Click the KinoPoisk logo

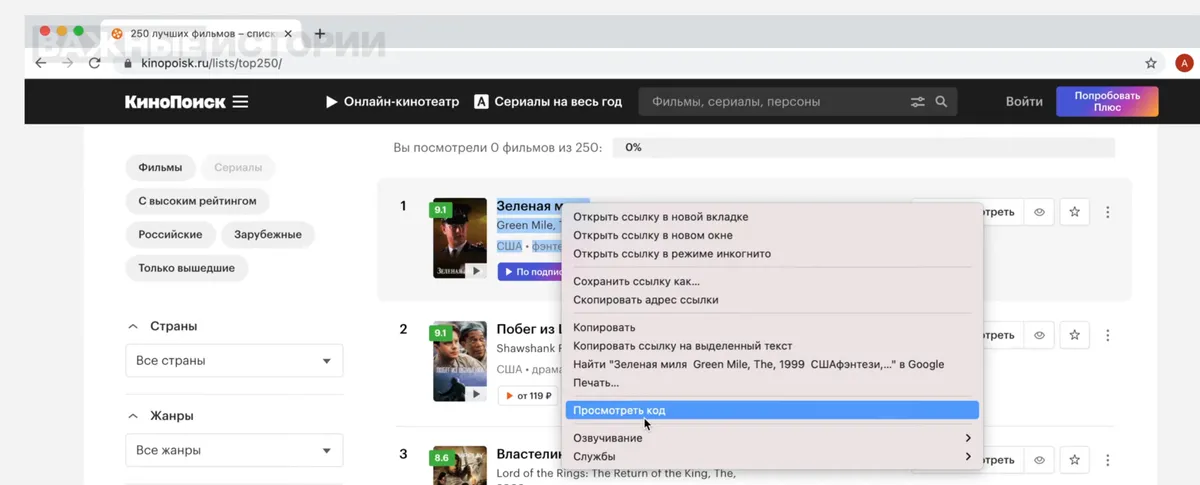[x=175, y=101]
